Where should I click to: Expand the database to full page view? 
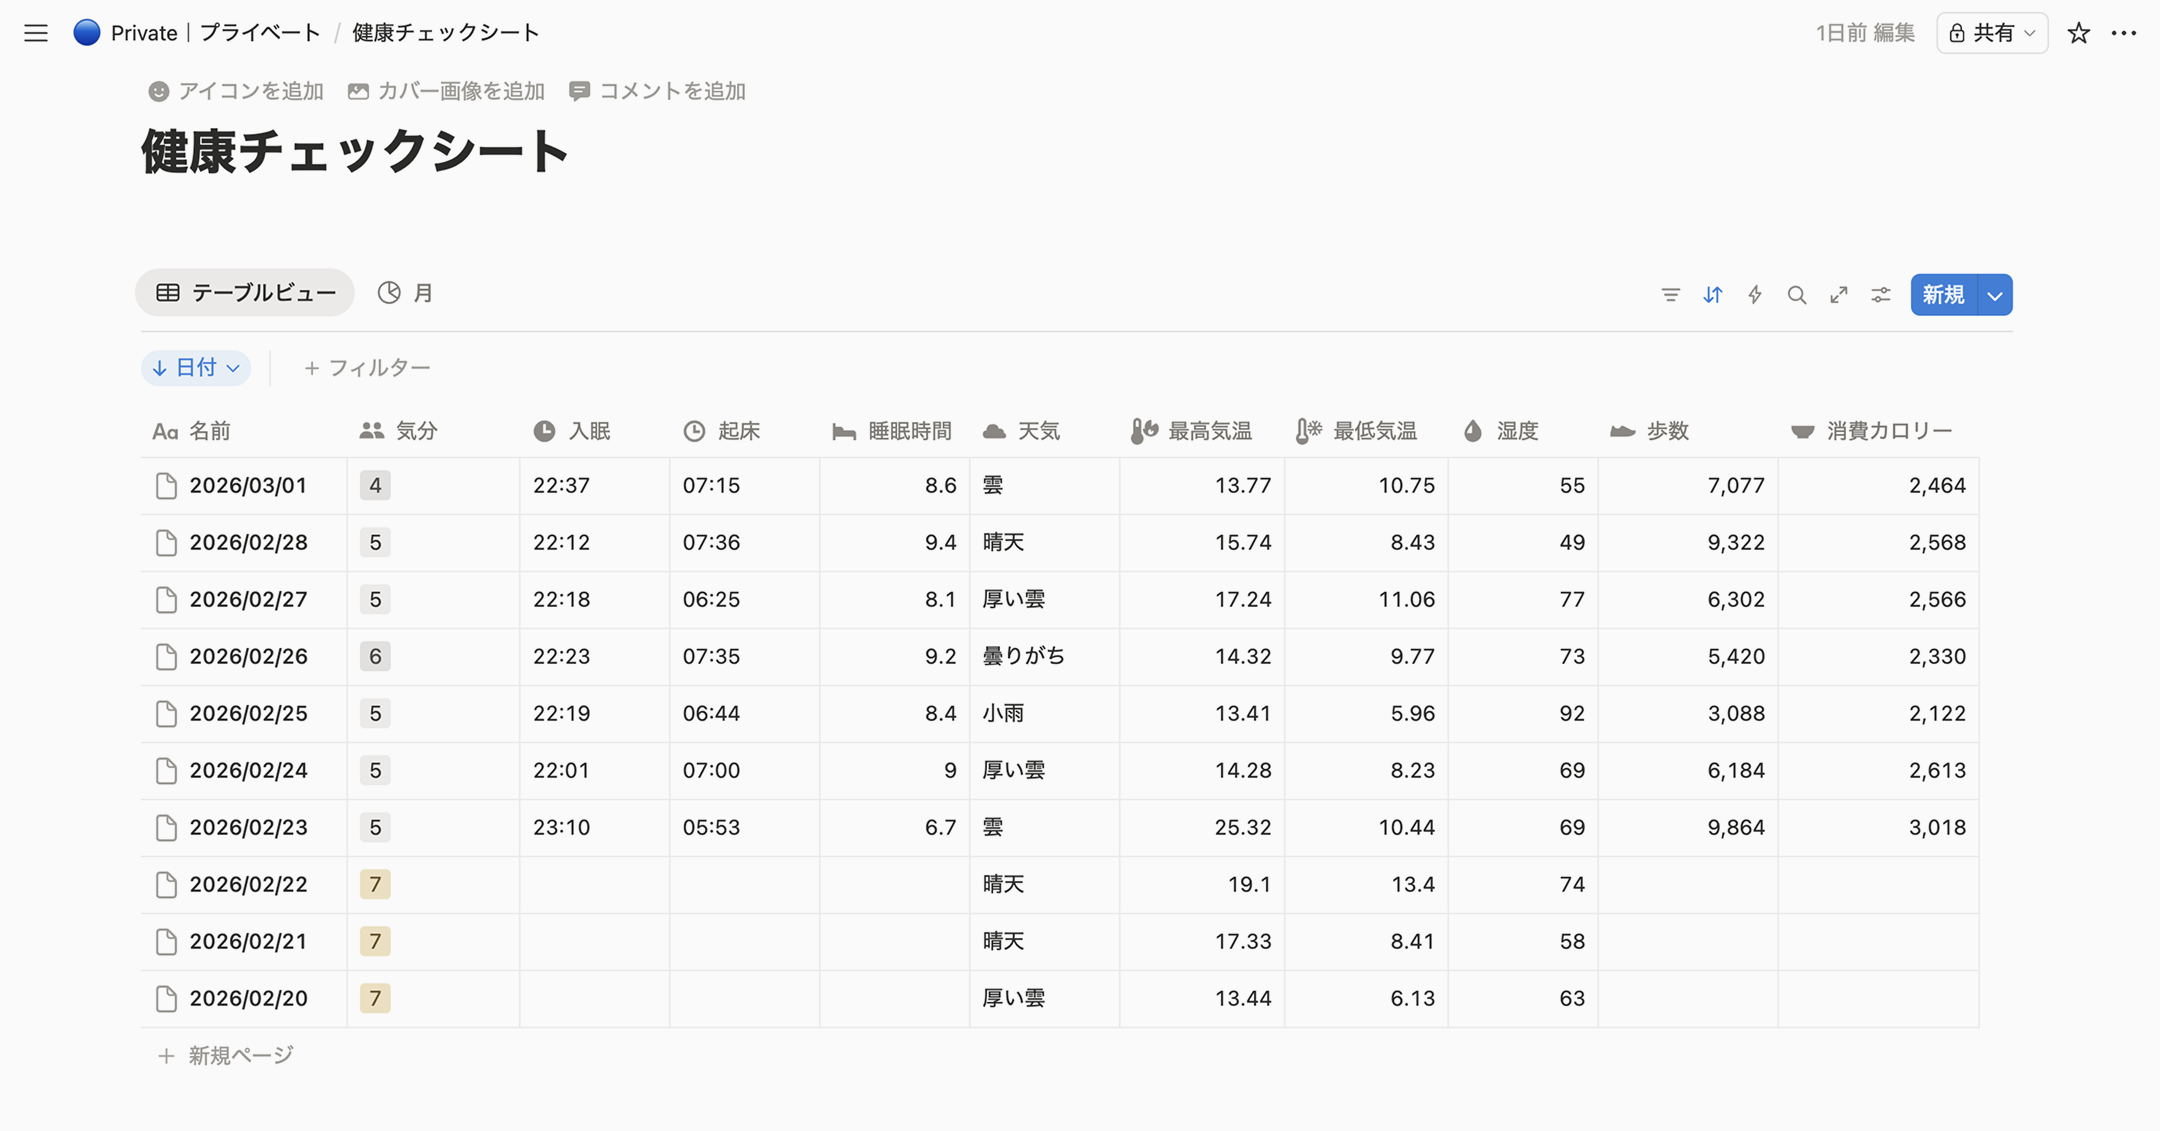(1838, 294)
